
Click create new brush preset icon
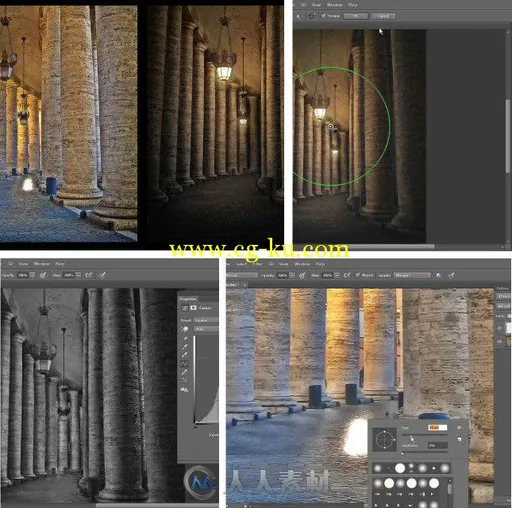[460, 440]
